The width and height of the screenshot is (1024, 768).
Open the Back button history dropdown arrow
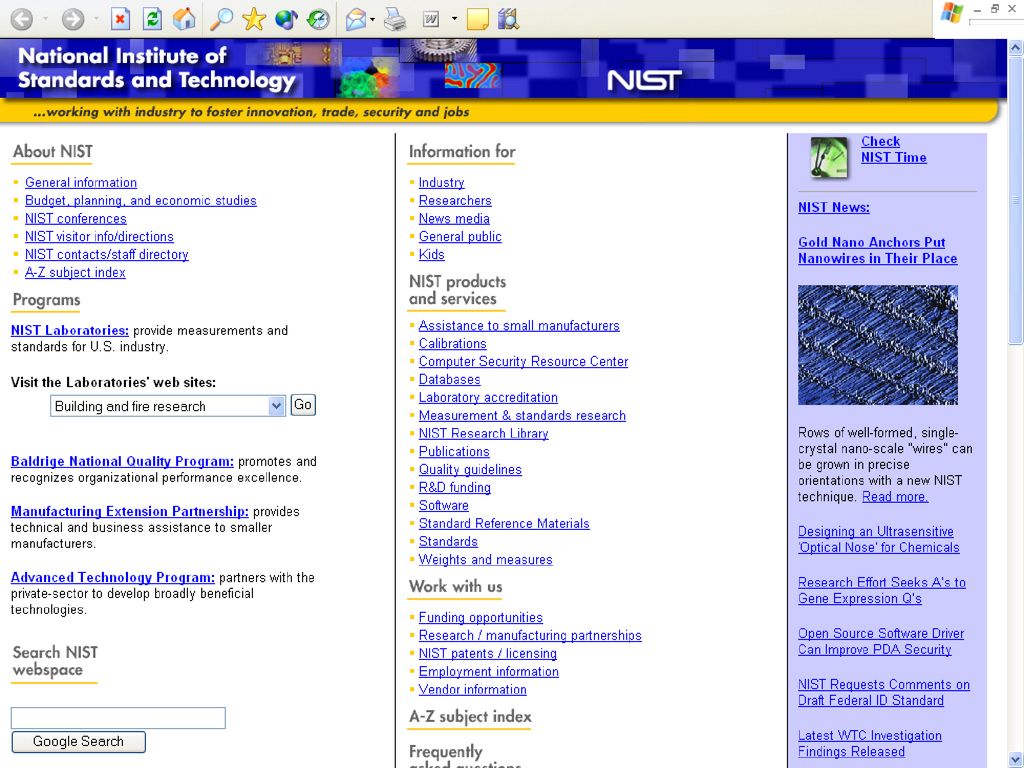tap(45, 19)
